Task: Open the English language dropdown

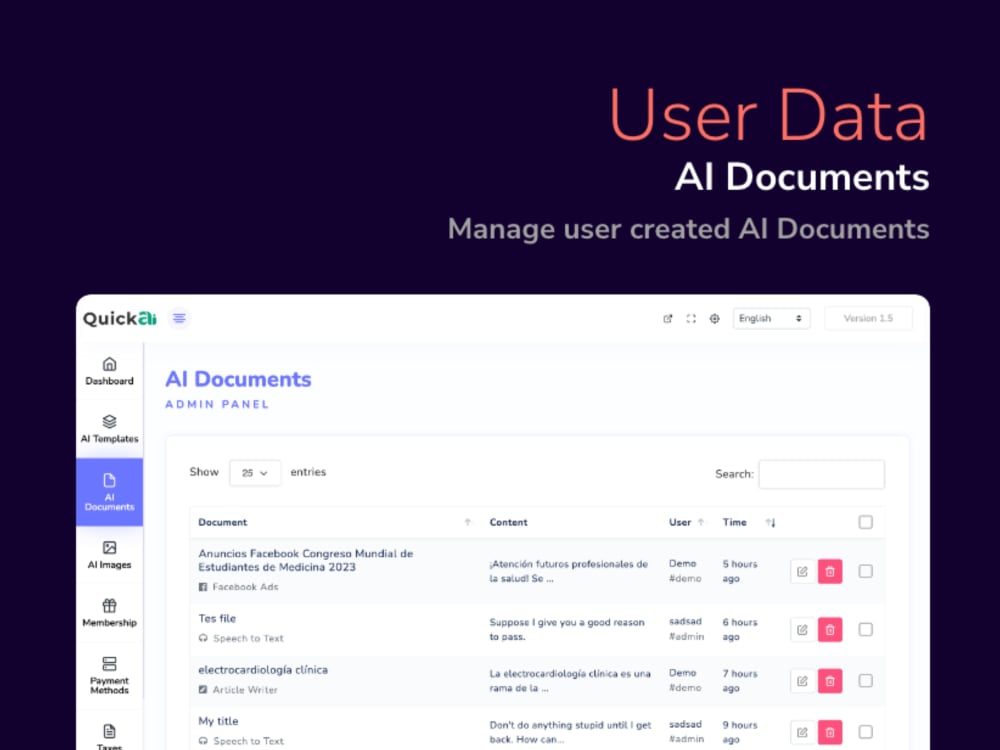Action: tap(771, 318)
